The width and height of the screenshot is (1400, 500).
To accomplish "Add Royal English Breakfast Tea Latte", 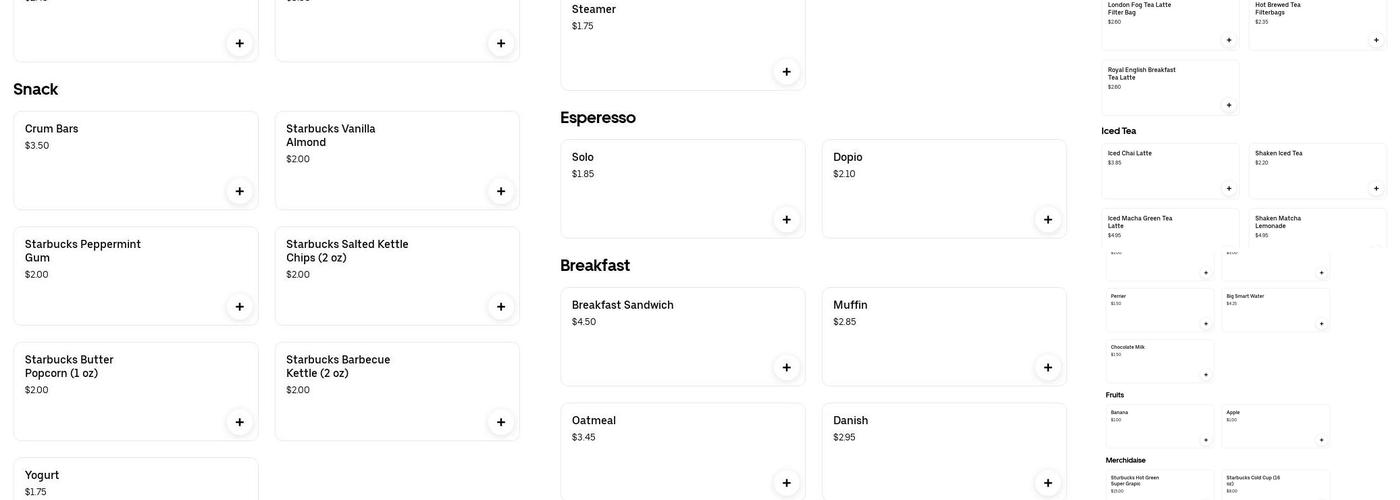I will click(x=1229, y=105).
